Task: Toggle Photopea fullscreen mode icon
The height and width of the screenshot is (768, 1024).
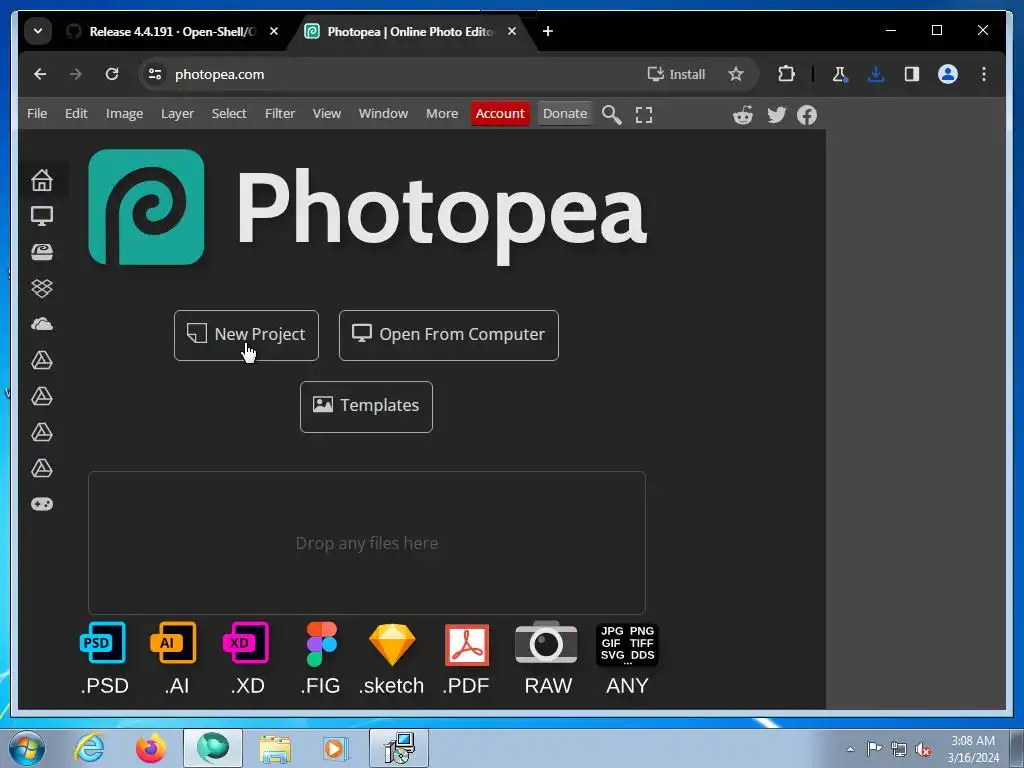Action: (644, 115)
